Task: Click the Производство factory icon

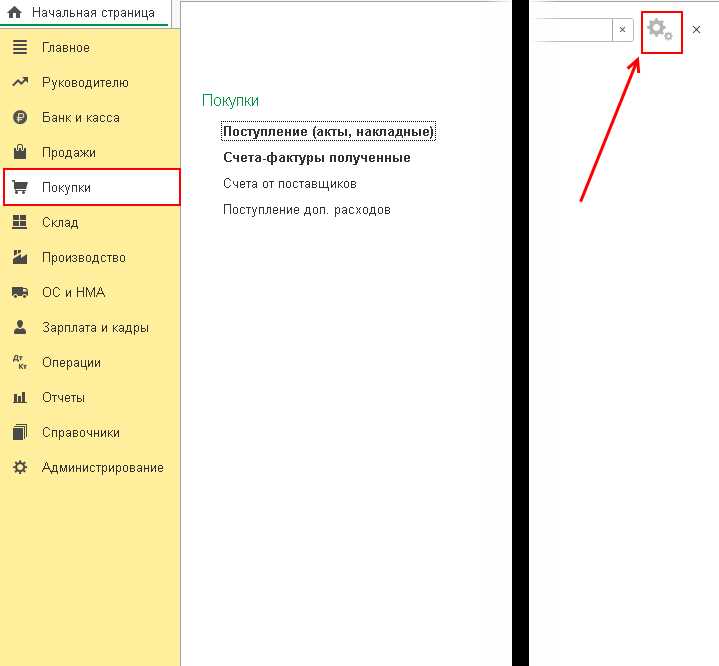Action: coord(20,257)
